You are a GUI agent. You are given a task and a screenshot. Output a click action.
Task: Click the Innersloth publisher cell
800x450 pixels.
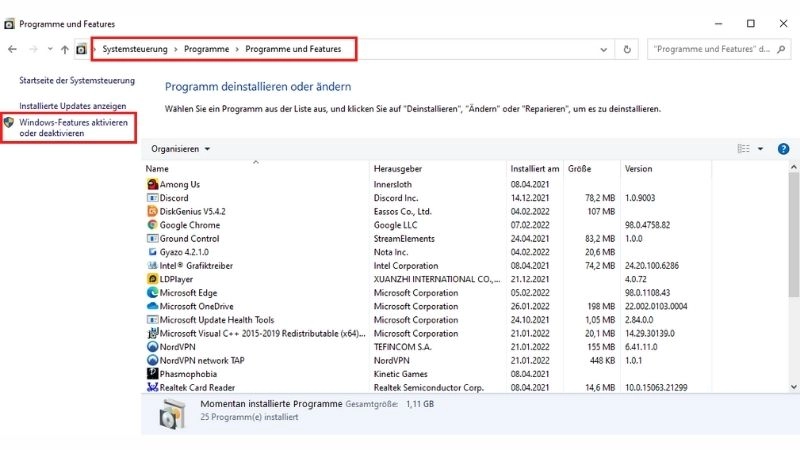tap(392, 184)
